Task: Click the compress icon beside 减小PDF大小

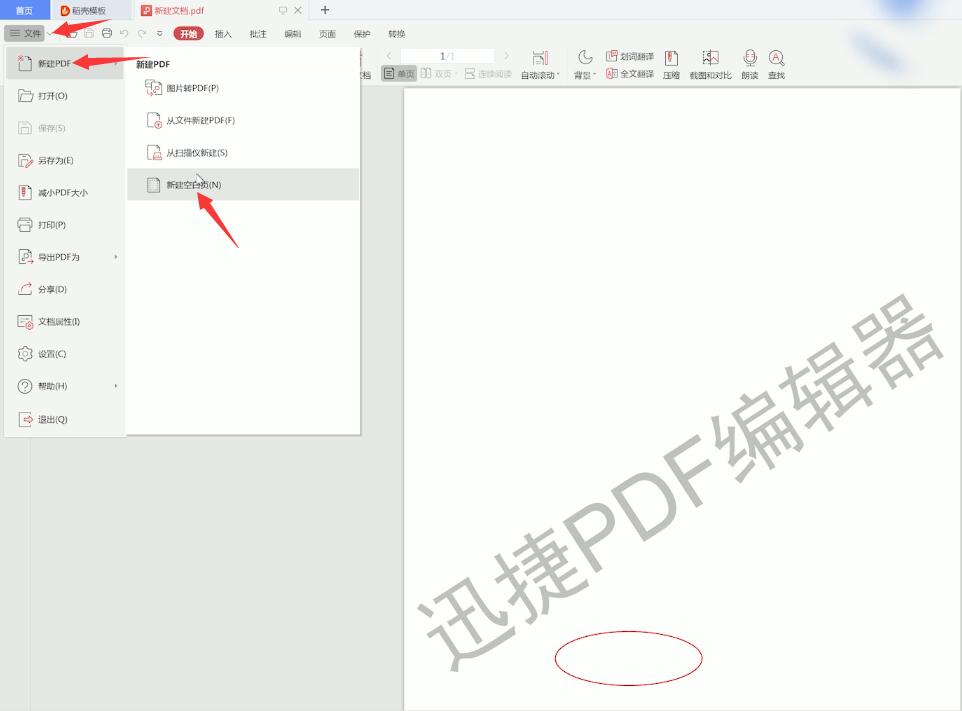Action: click(25, 193)
